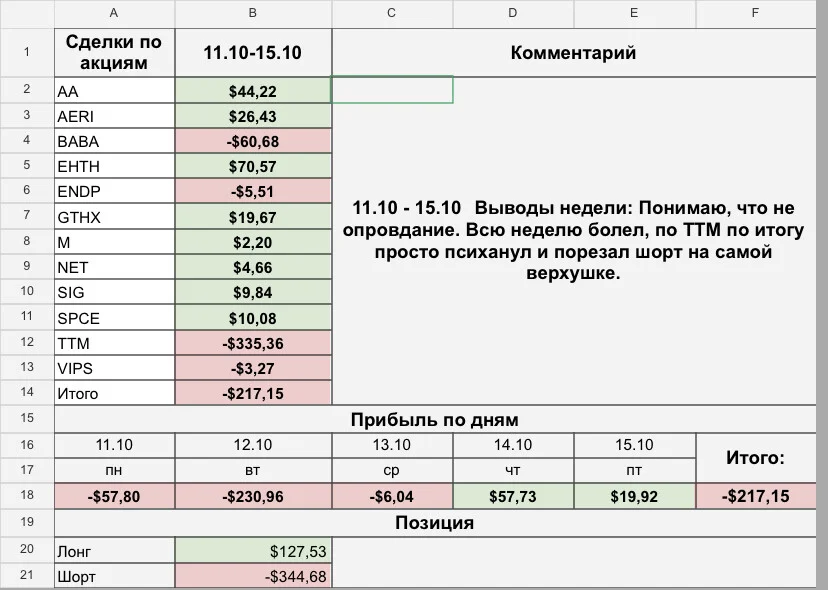Click the $9,84 value for SIG
Image resolution: width=828 pixels, height=590 pixels.
tap(253, 292)
